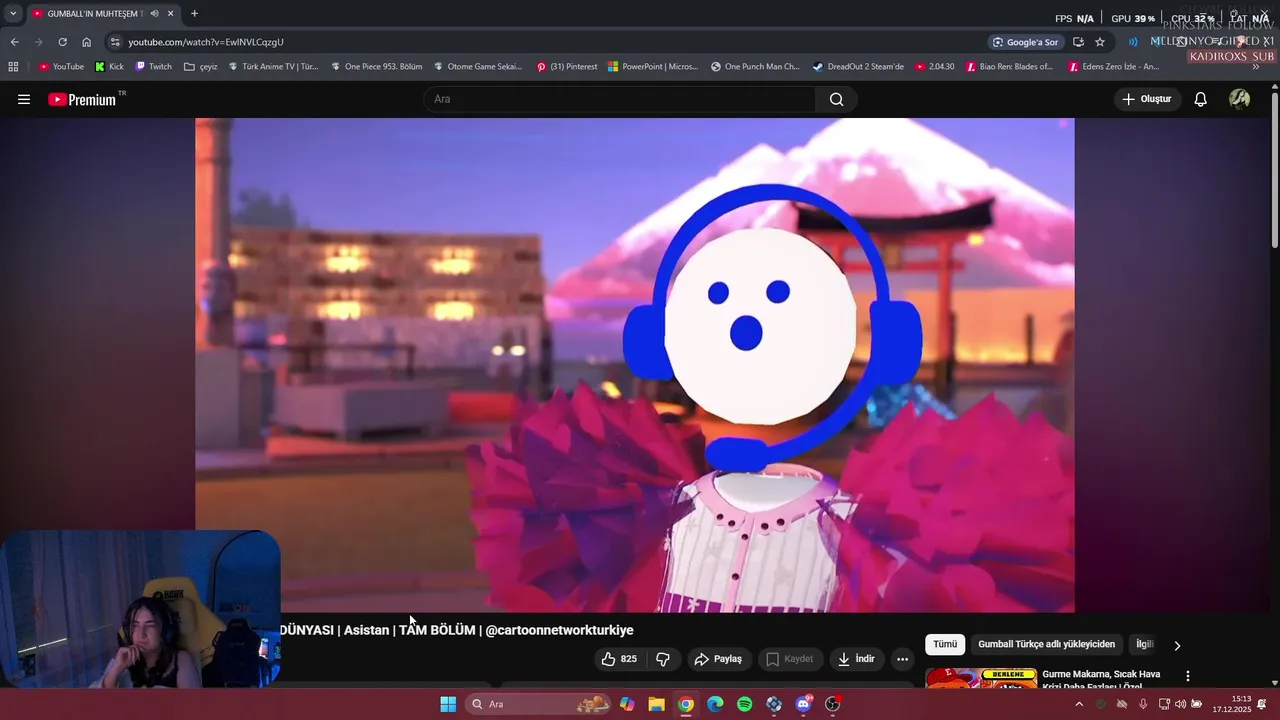Viewport: 1280px width, 720px height.
Task: Open Microsoft Copilot from taskbar
Action: coord(627,704)
